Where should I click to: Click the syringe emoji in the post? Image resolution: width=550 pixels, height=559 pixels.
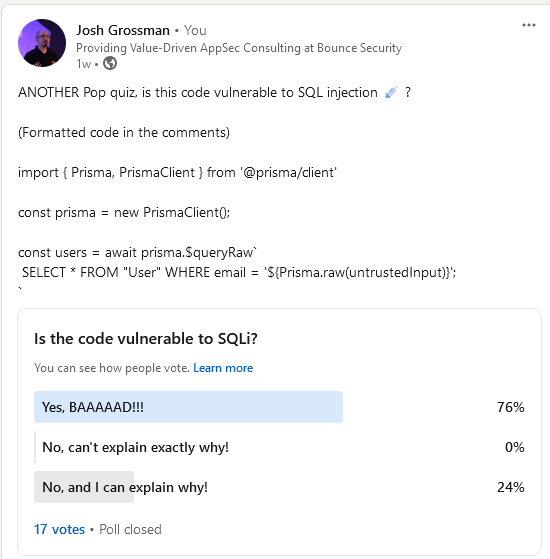(x=391, y=93)
